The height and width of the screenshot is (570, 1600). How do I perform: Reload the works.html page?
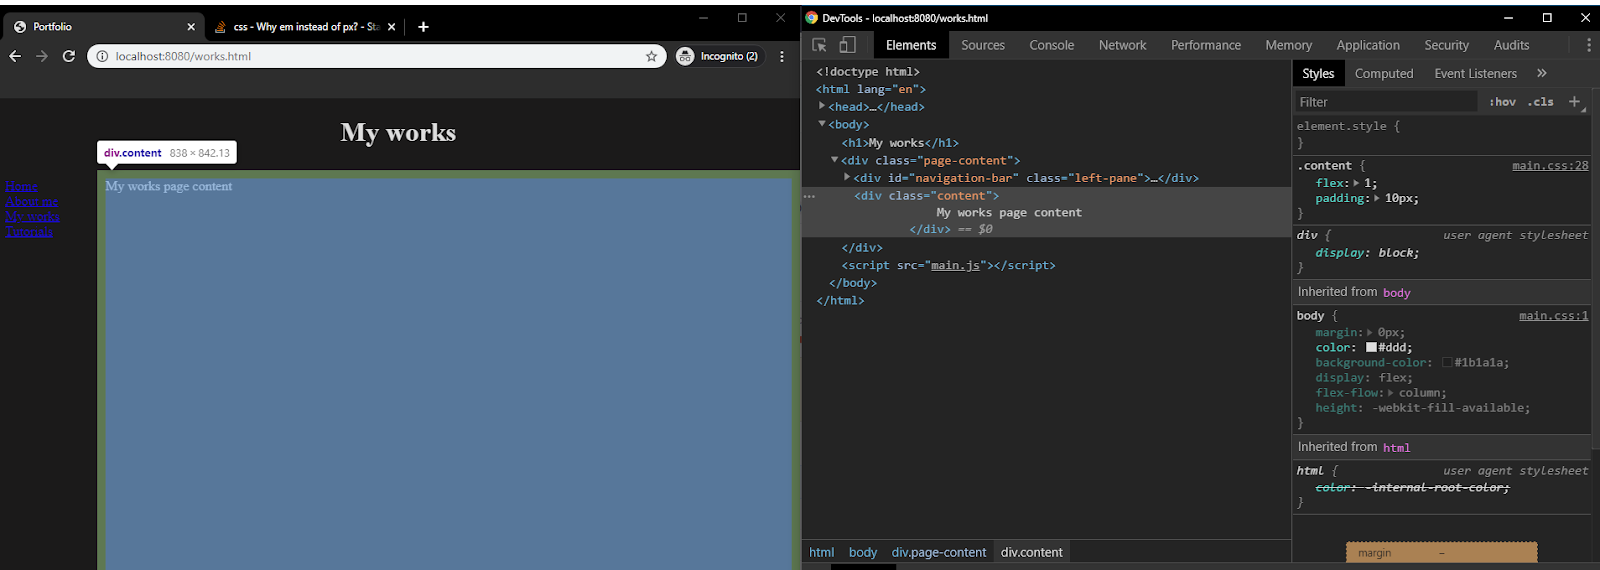69,56
